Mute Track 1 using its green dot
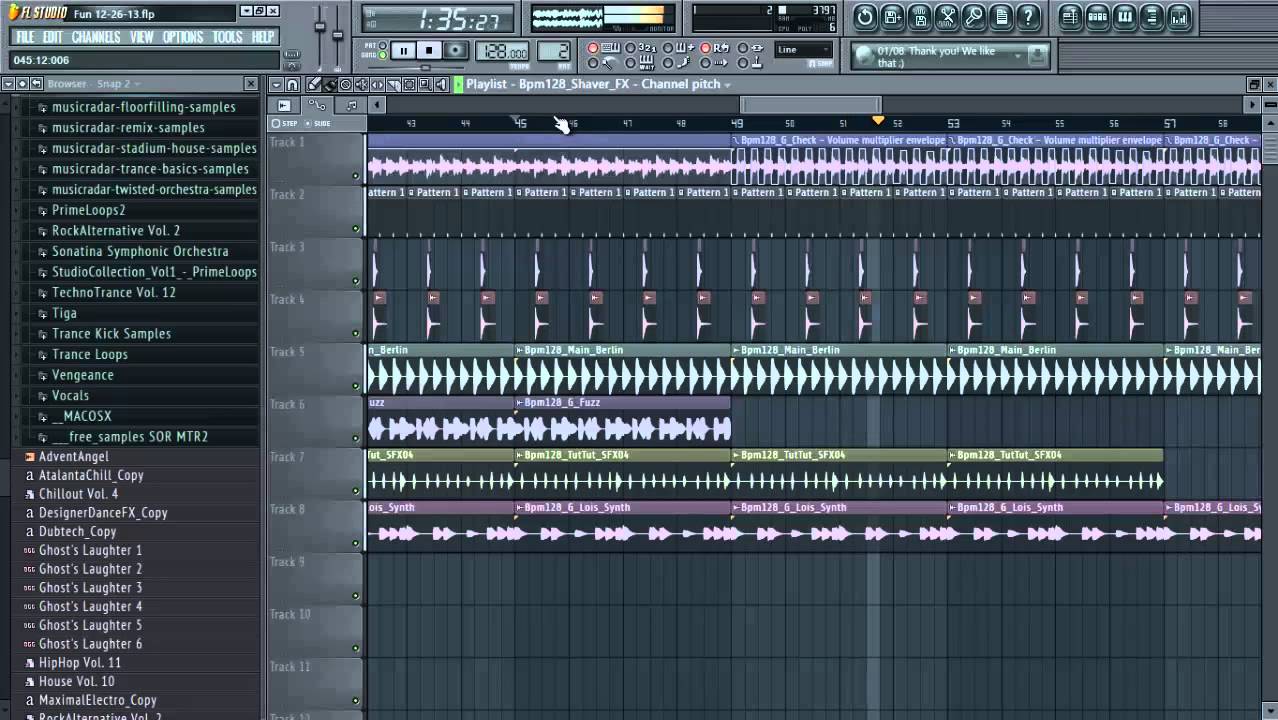 (355, 176)
